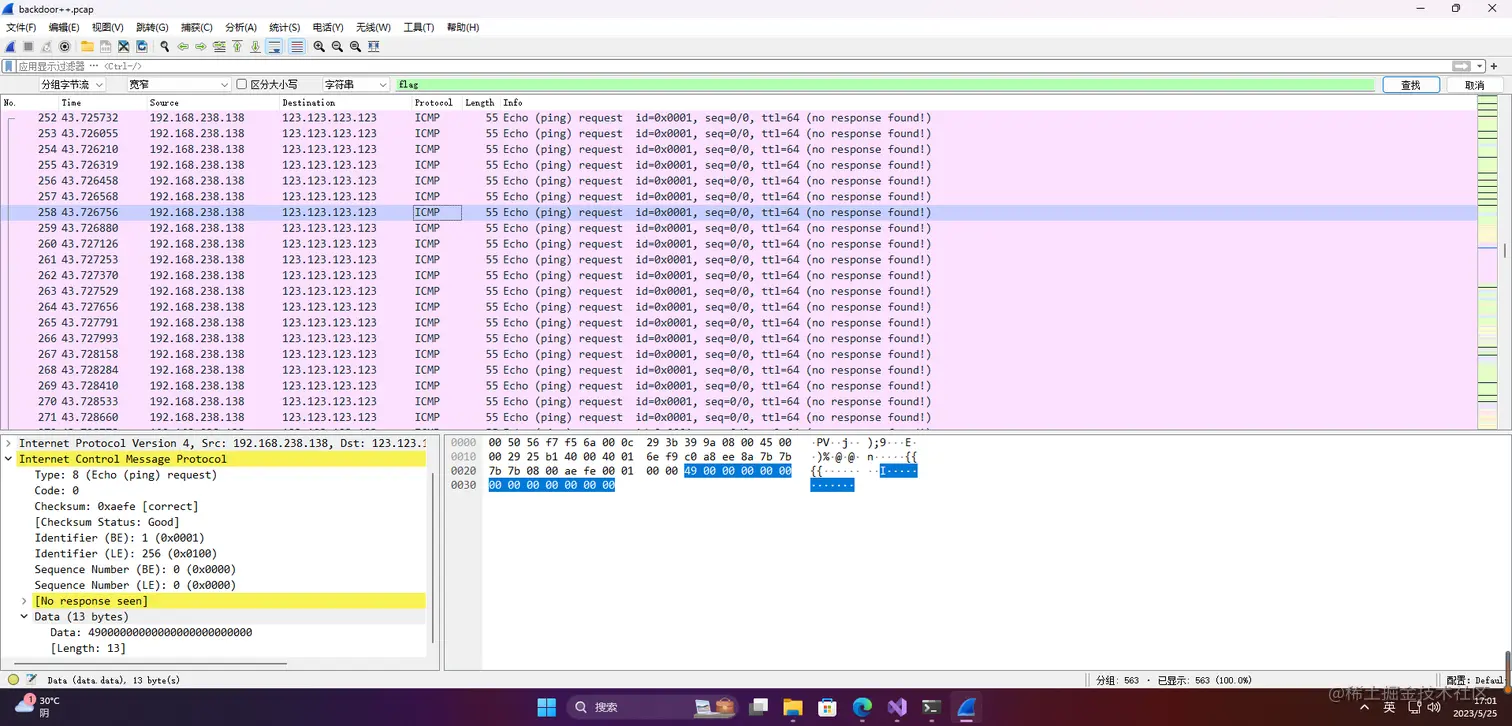Sort by the Protocol column header

click(433, 102)
